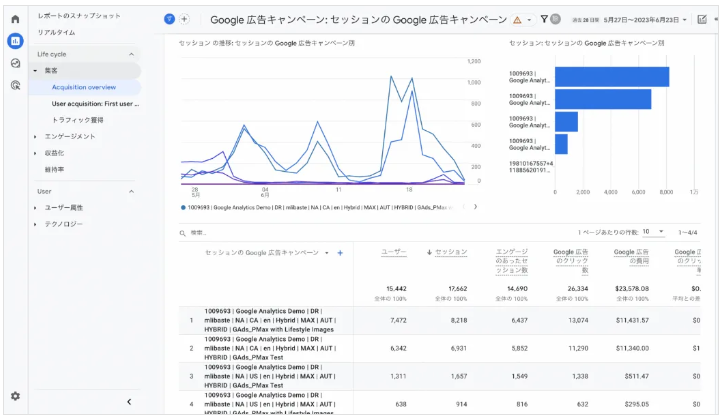Open the rows per page dropdown

(653, 232)
